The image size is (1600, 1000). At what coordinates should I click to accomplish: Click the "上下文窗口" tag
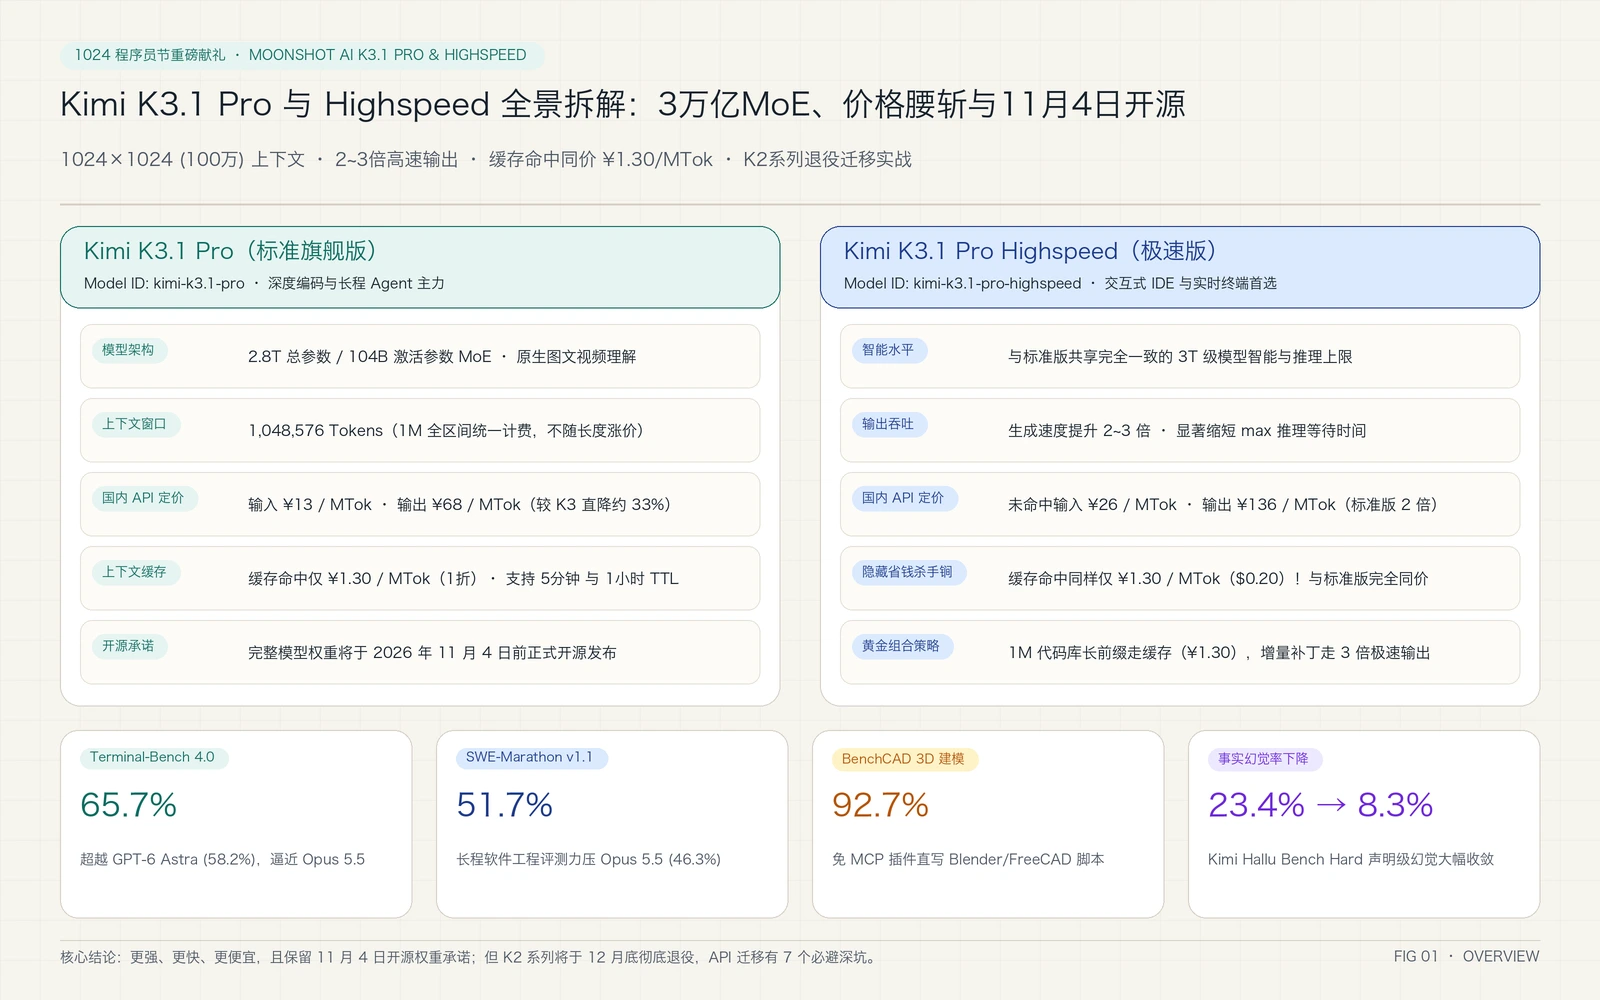(134, 424)
